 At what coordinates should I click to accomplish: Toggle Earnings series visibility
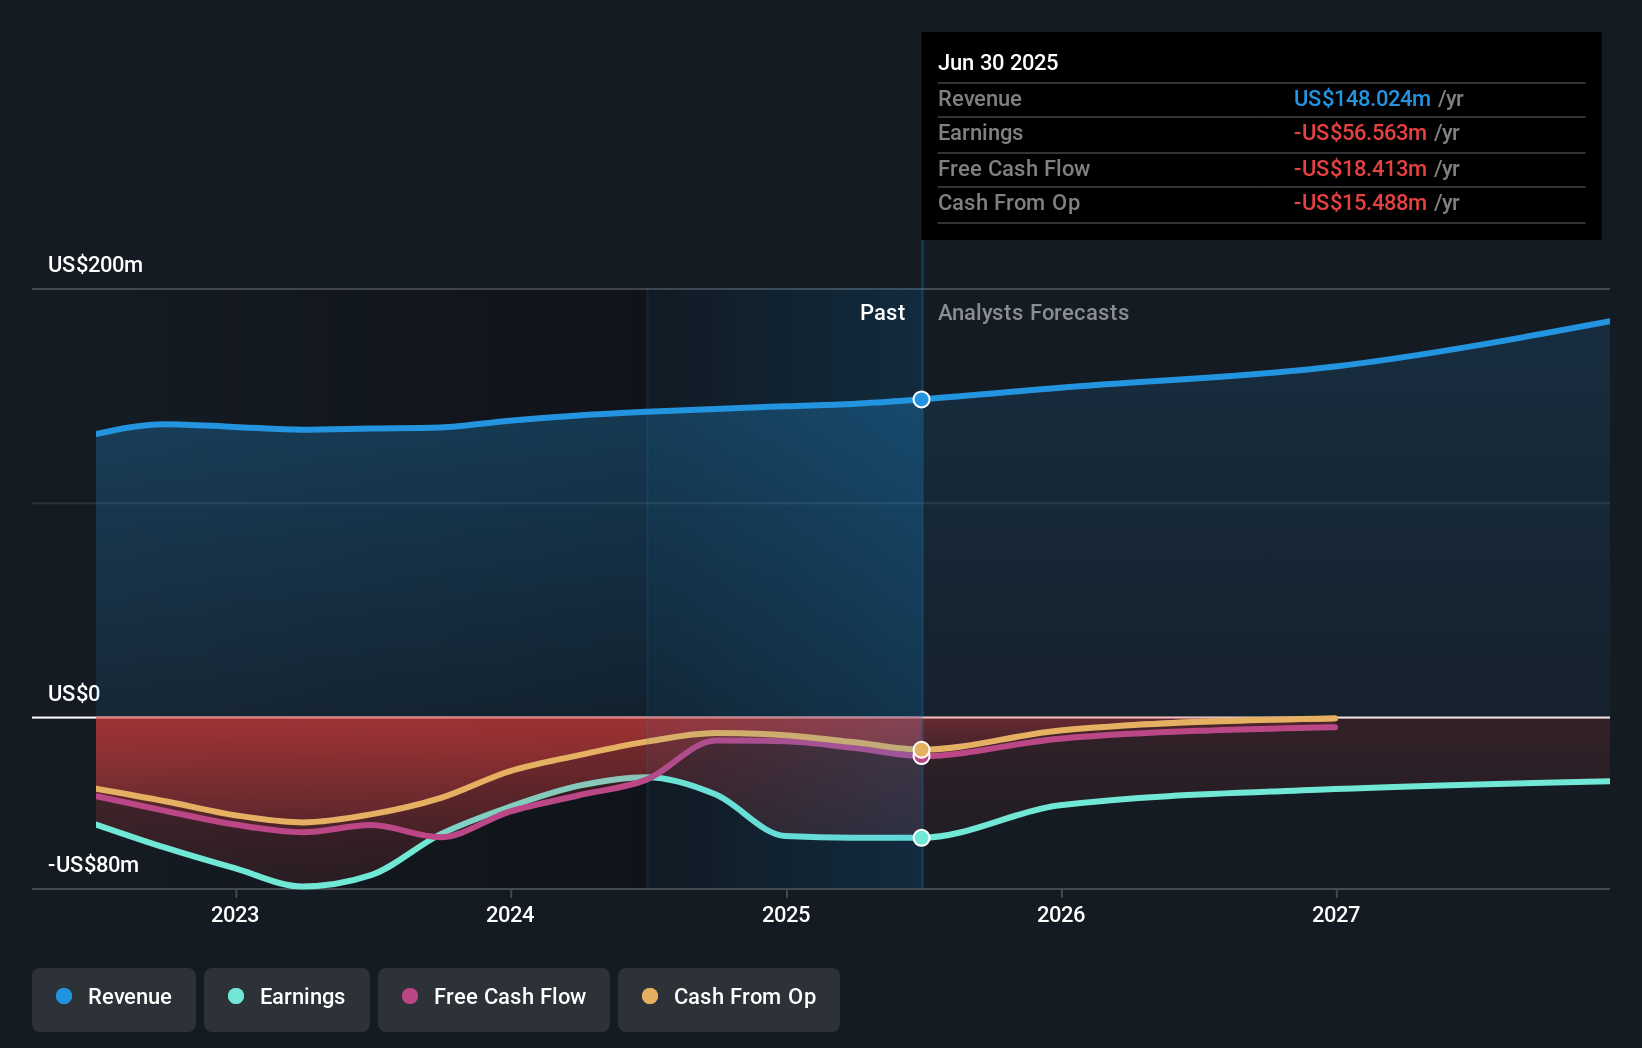coord(287,997)
